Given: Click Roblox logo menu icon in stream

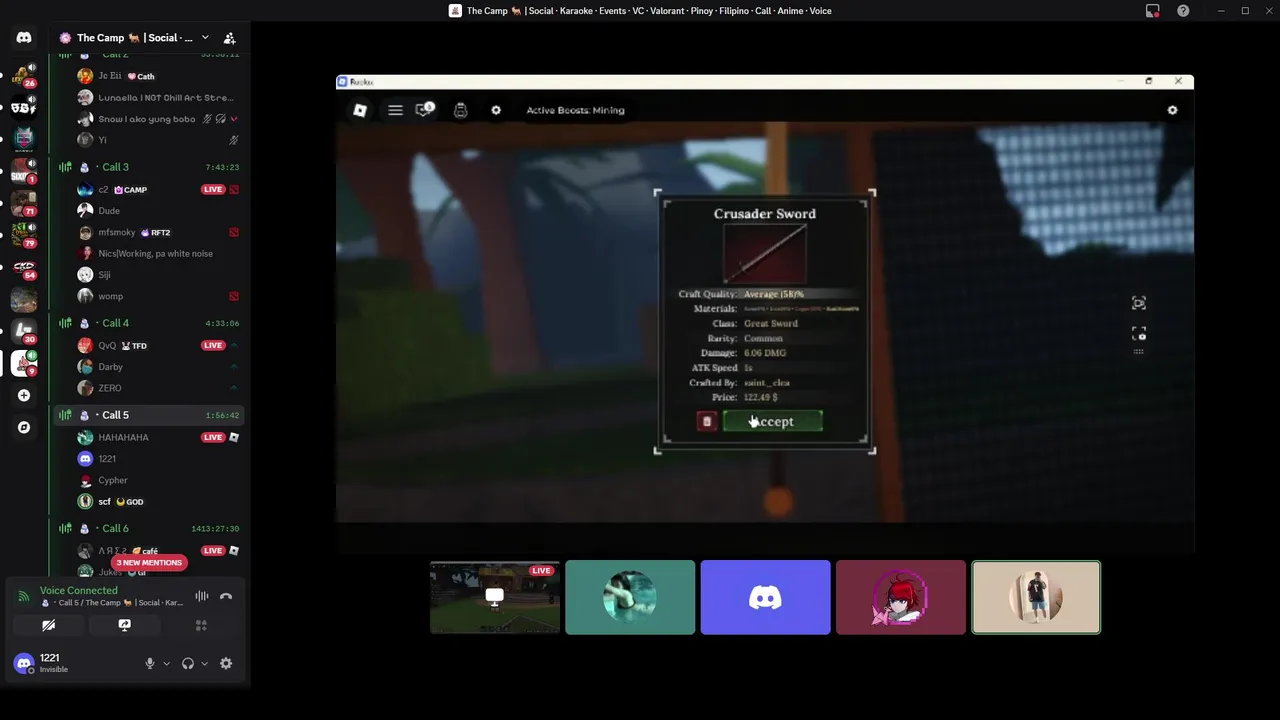Looking at the screenshot, I should [360, 110].
